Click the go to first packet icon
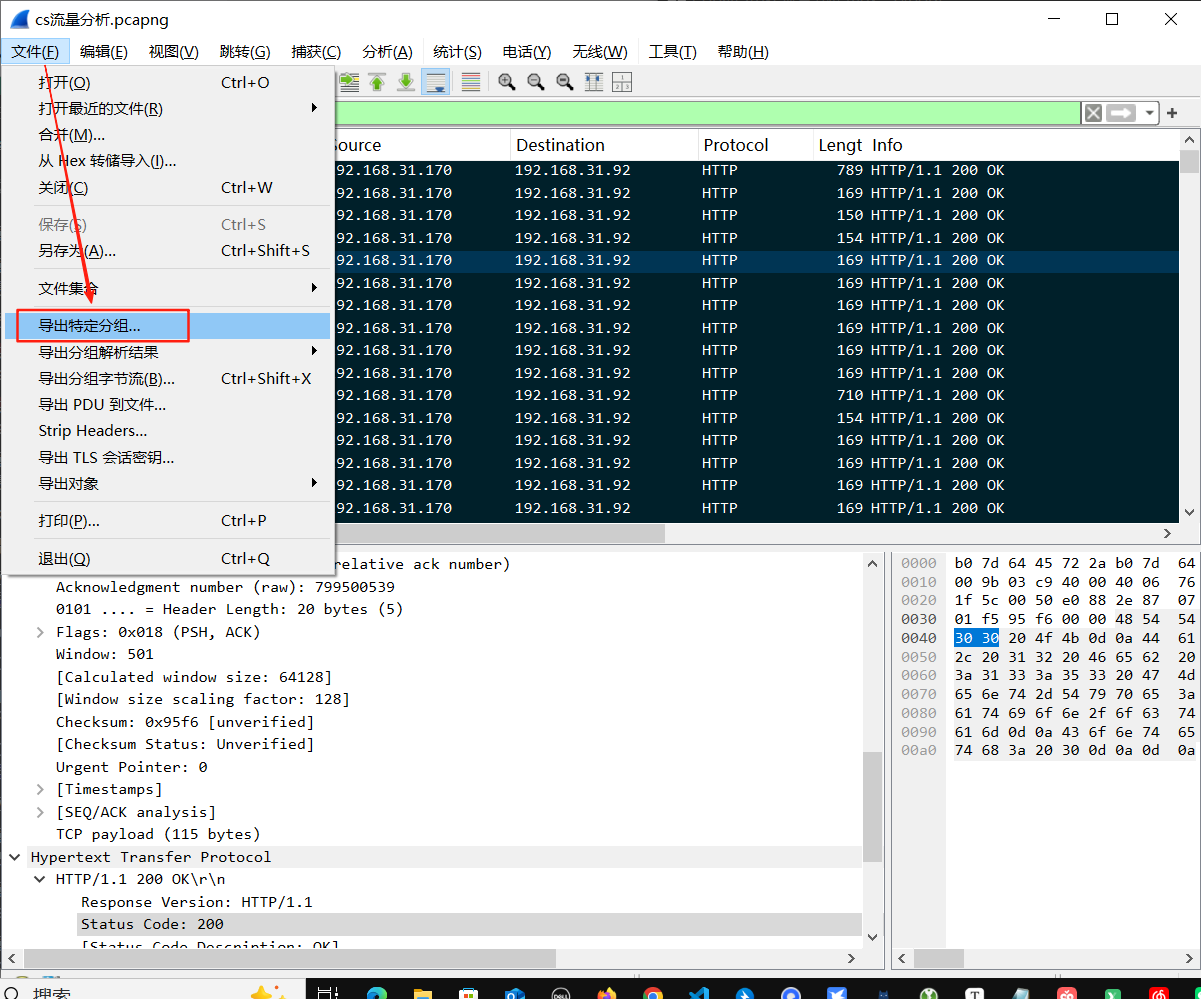This screenshot has width=1201, height=999. coord(377,82)
